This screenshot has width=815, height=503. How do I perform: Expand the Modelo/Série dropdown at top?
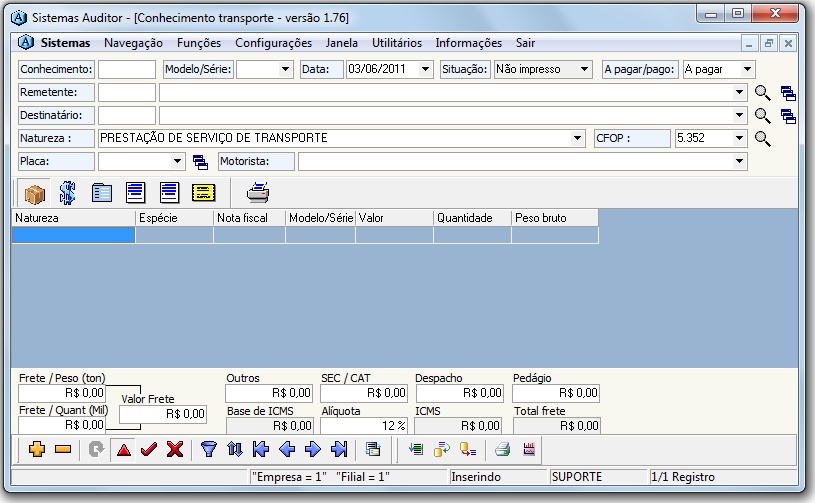point(285,69)
